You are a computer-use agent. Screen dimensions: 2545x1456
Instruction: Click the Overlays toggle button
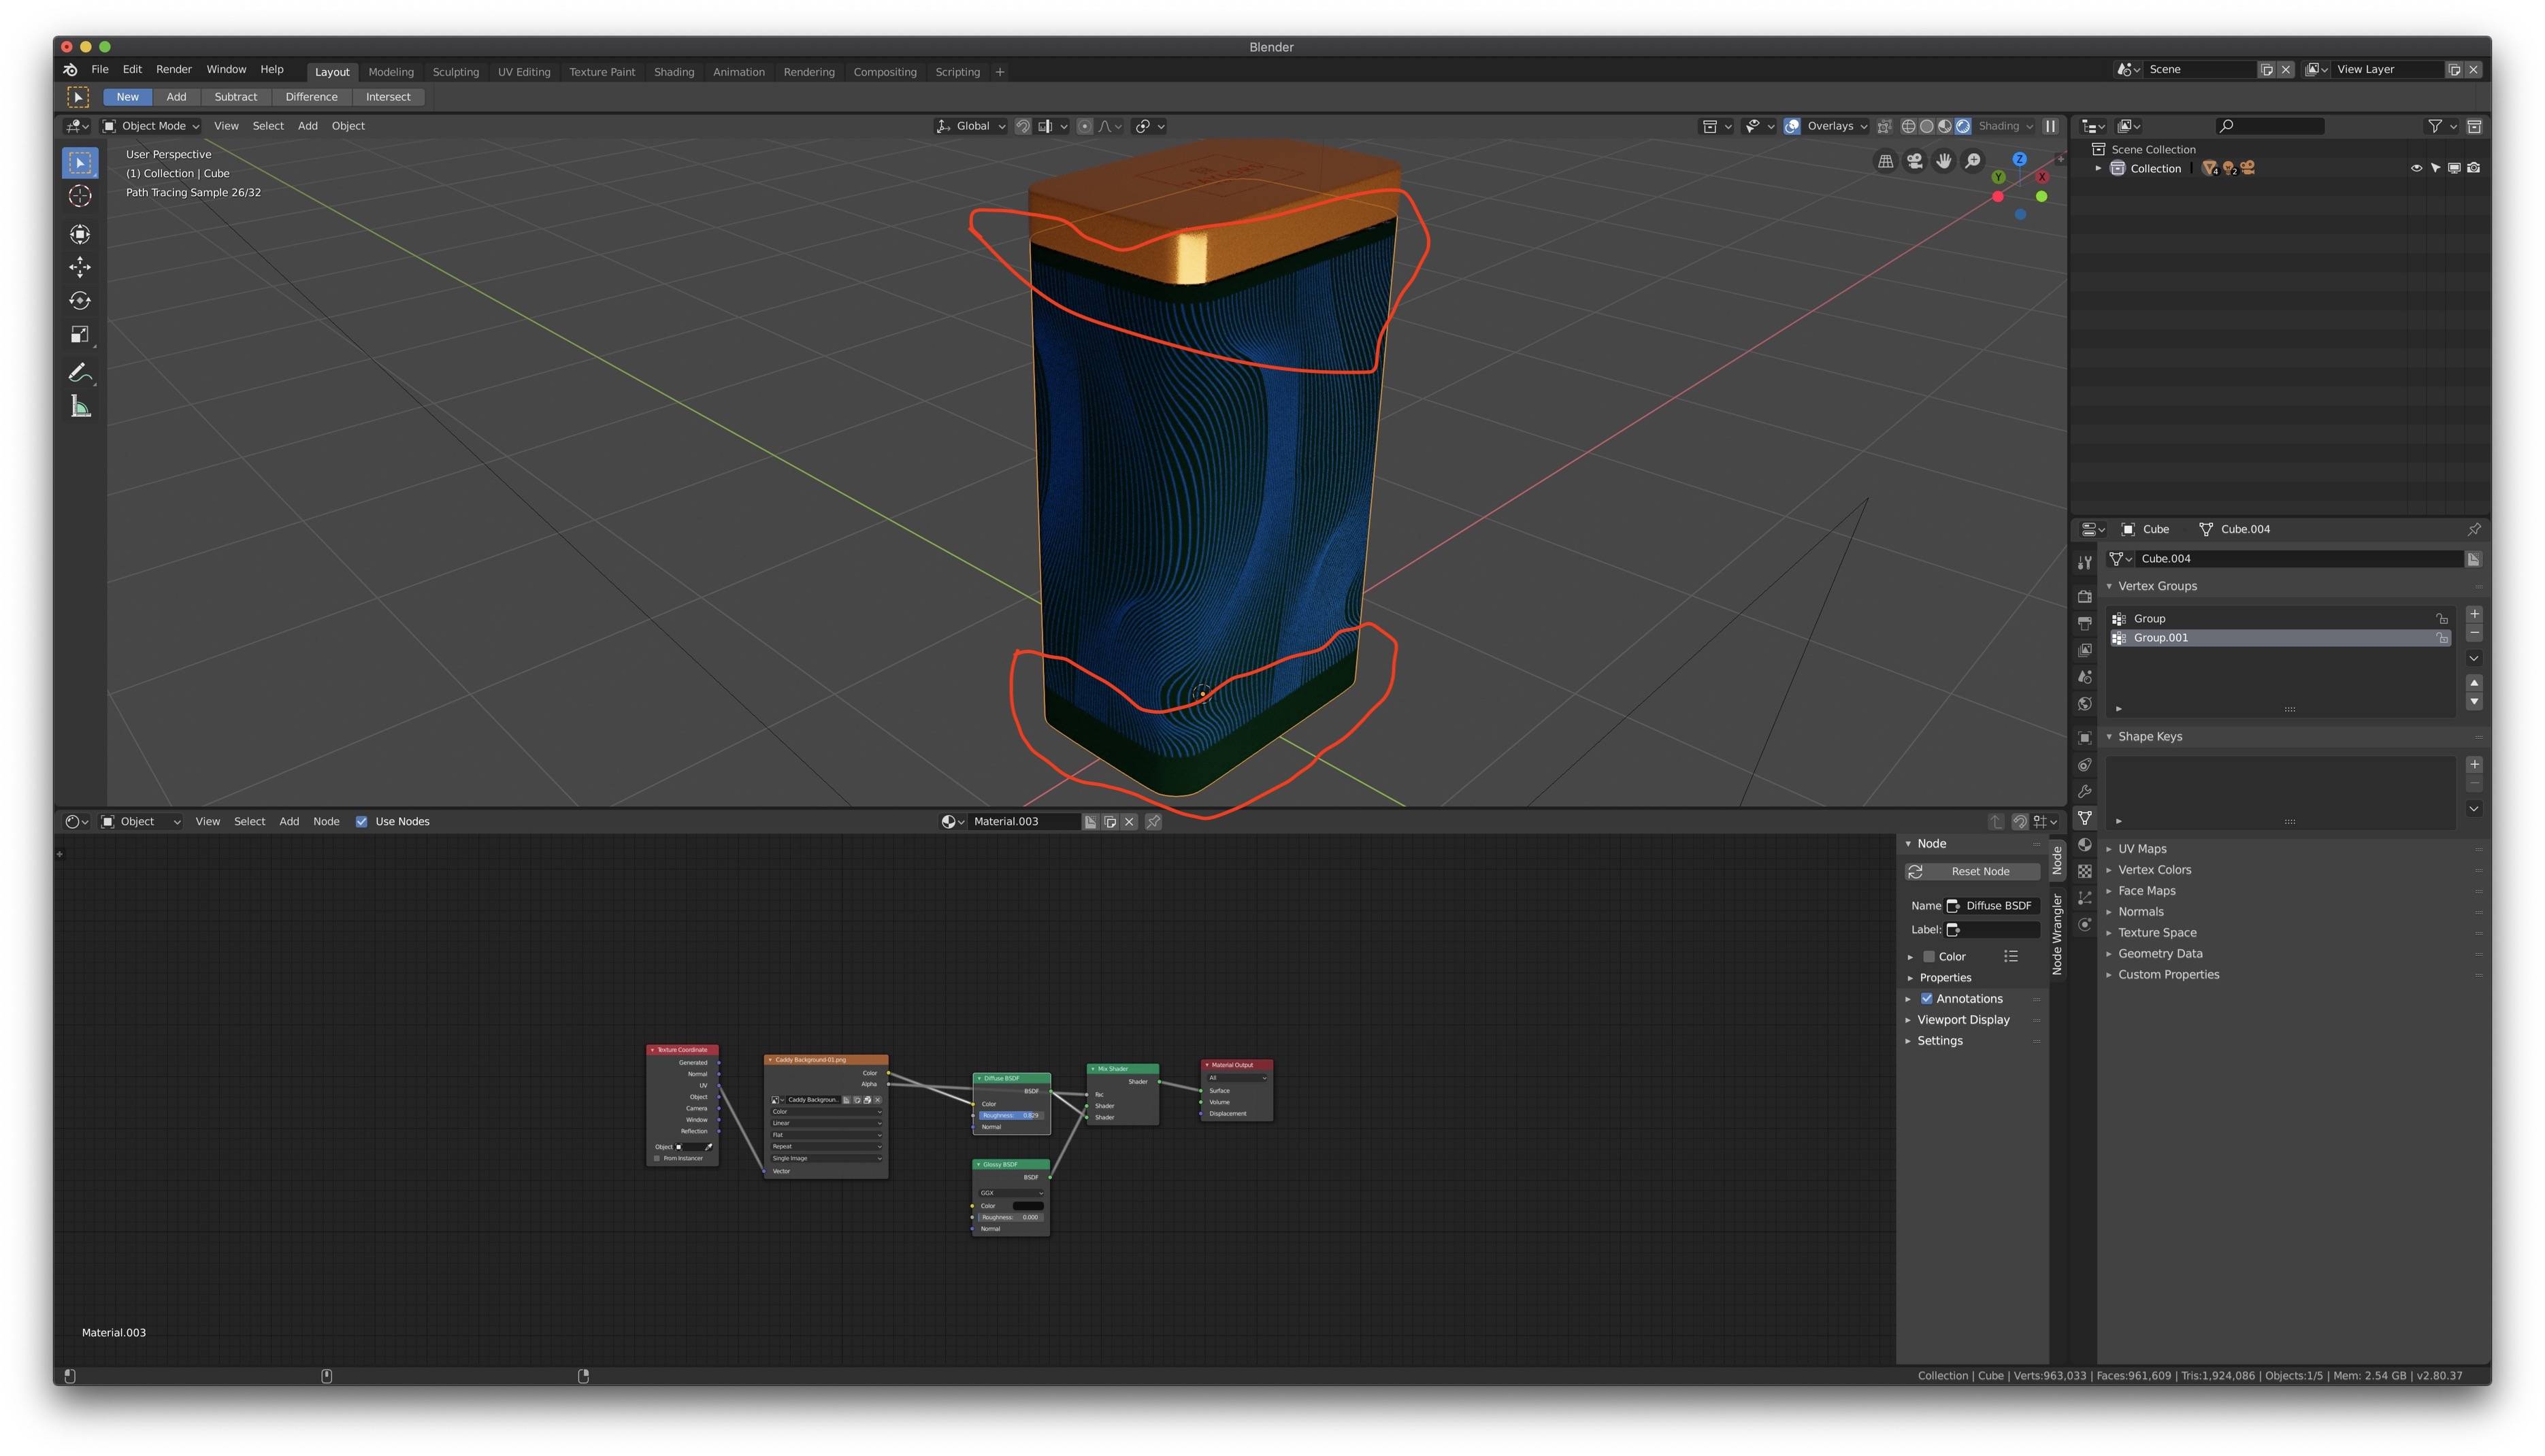pos(1792,126)
